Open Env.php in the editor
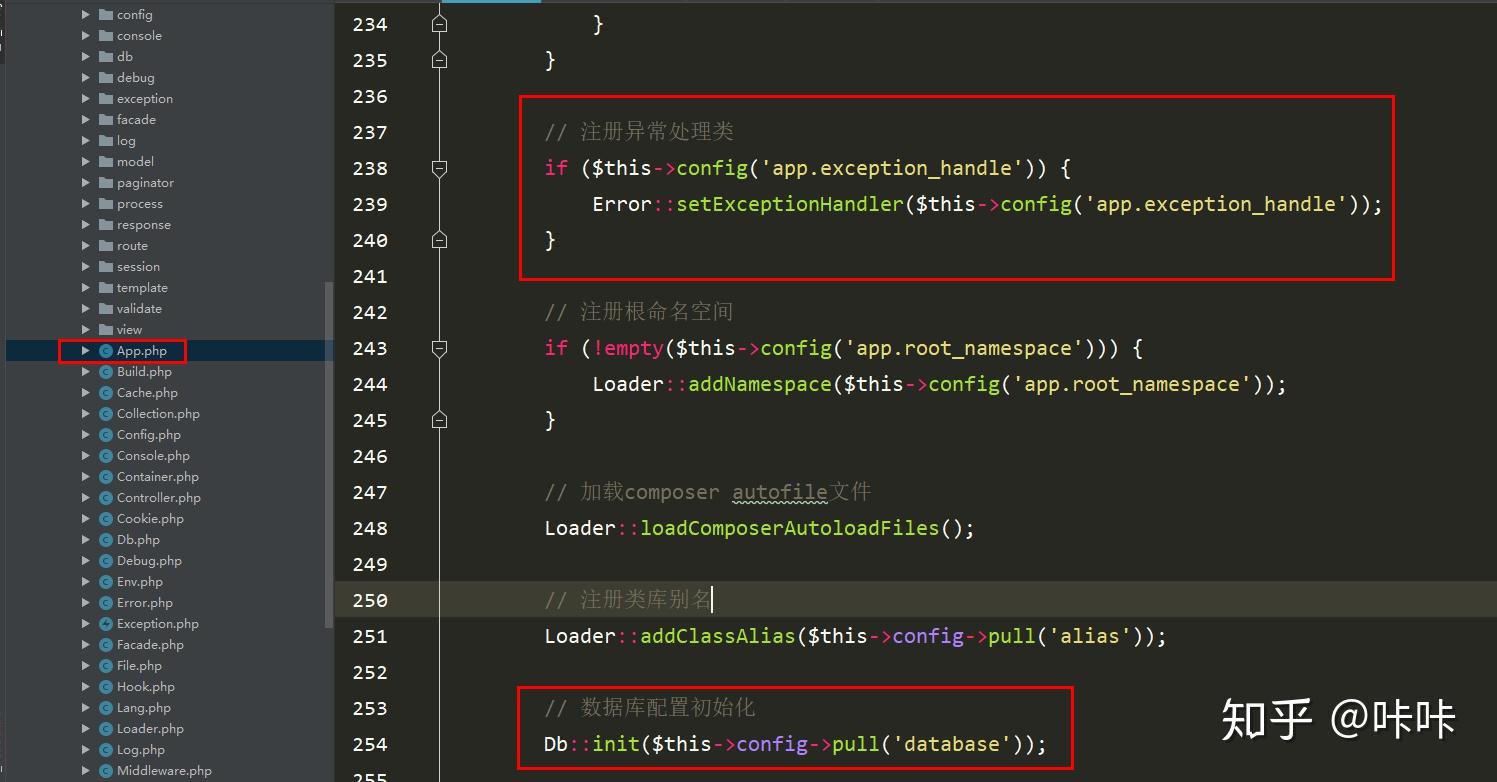The width and height of the screenshot is (1497, 782). click(x=141, y=581)
